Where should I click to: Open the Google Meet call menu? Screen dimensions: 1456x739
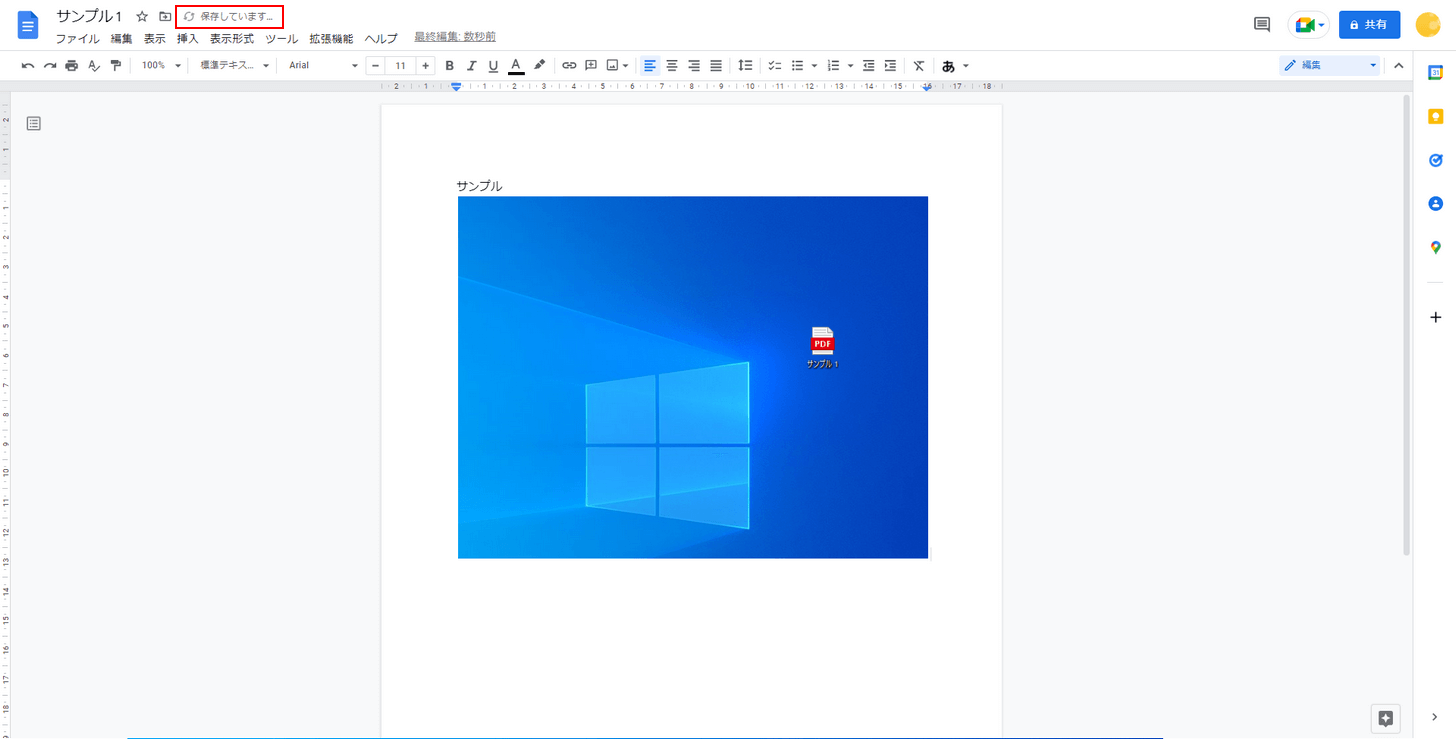coord(1309,25)
